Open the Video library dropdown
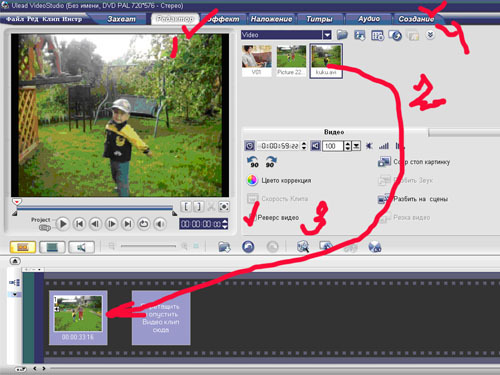Viewport: 500px width, 375px height. 327,35
